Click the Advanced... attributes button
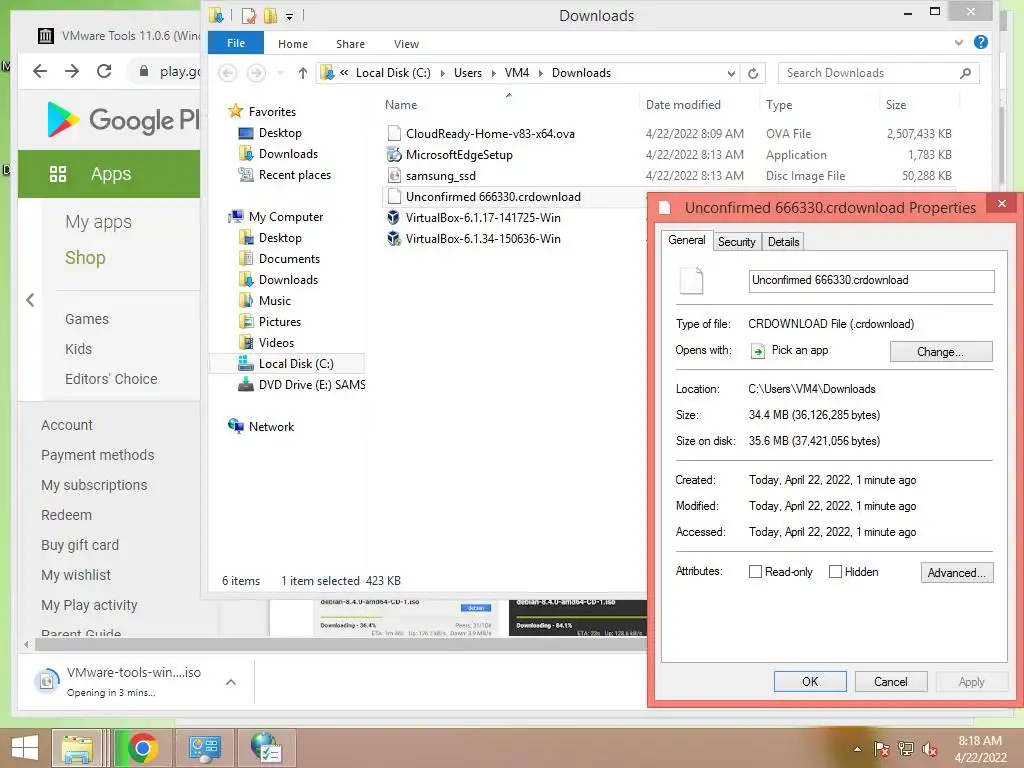Screen dimensions: 1024x768 click(957, 573)
